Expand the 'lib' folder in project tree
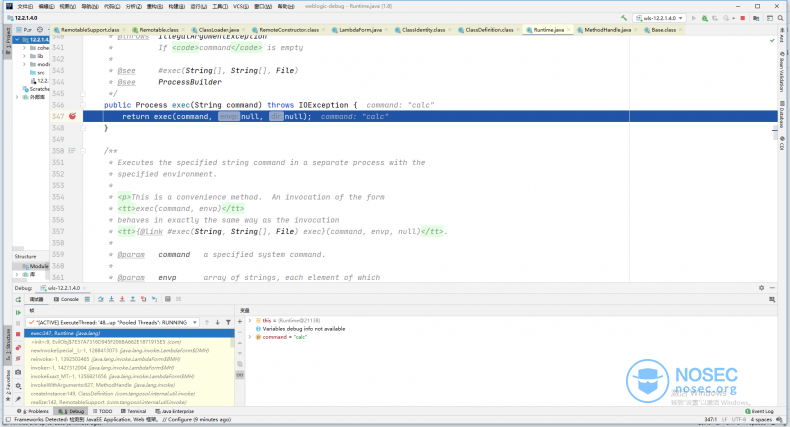Image resolution: width=790 pixels, height=427 pixels. pyautogui.click(x=24, y=56)
